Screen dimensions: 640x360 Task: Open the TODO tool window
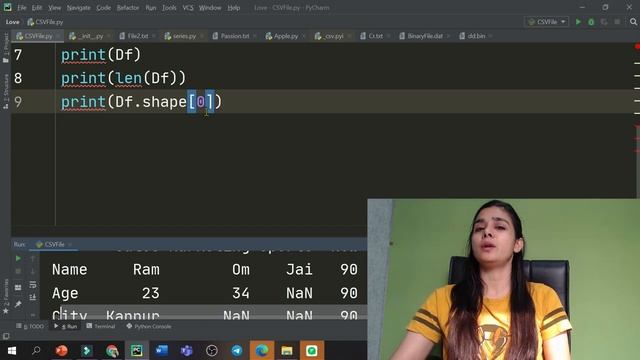pyautogui.click(x=30, y=327)
